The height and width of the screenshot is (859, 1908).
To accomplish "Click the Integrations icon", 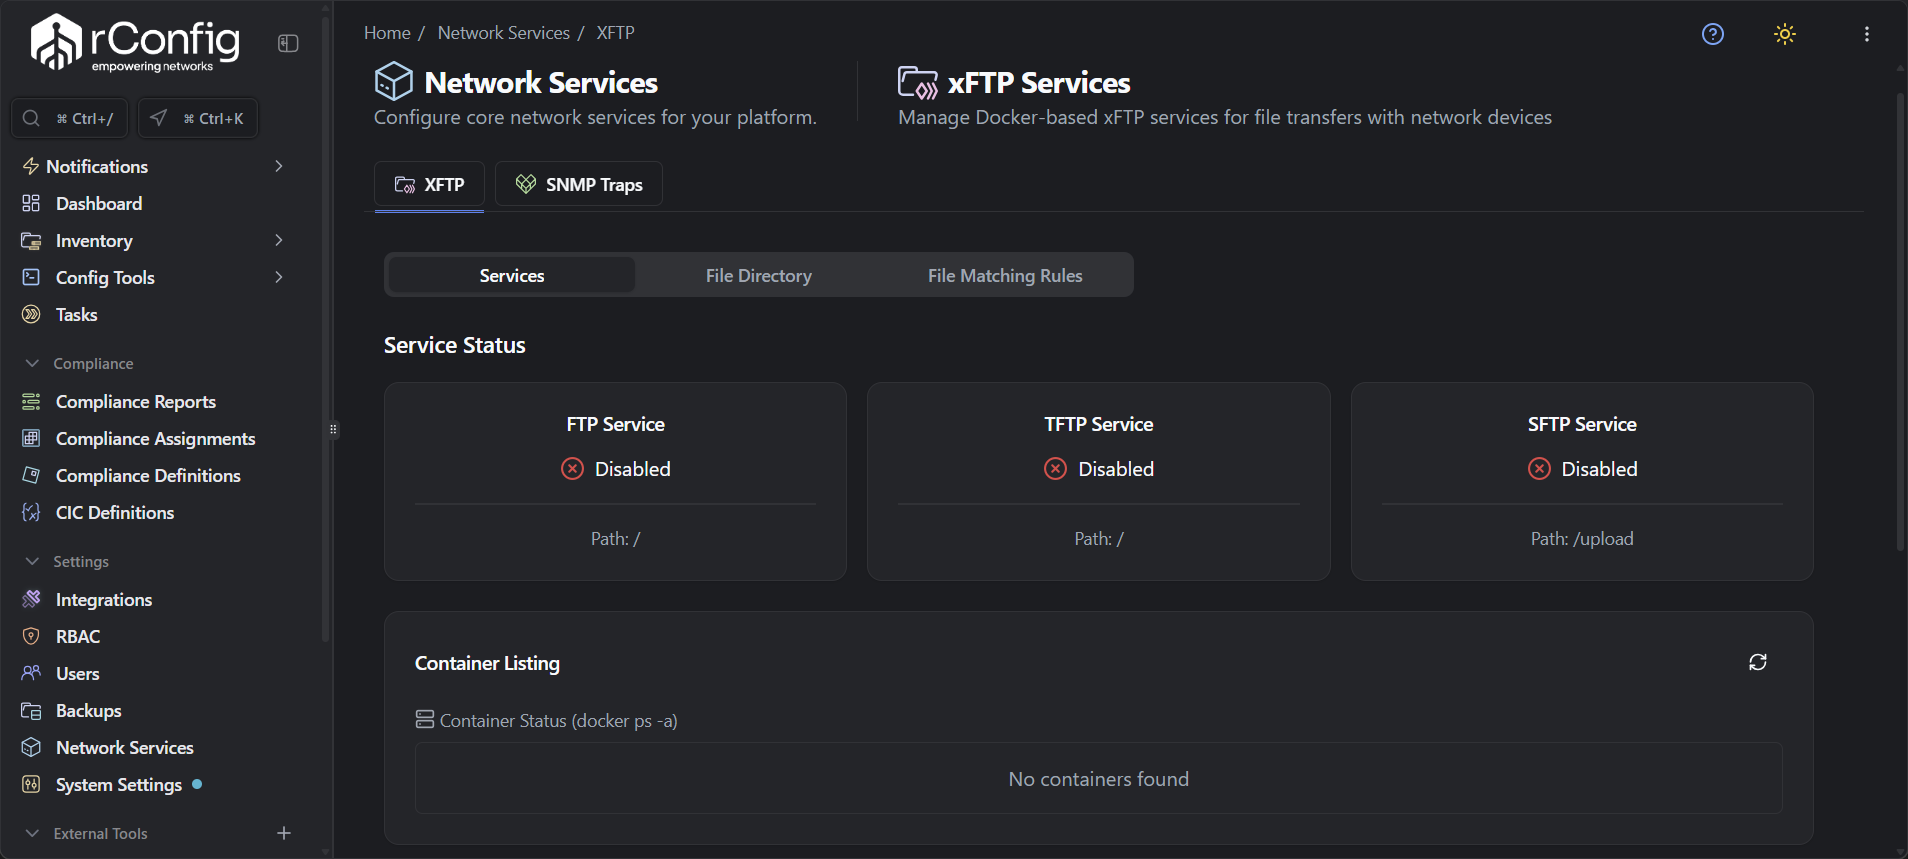I will point(31,599).
